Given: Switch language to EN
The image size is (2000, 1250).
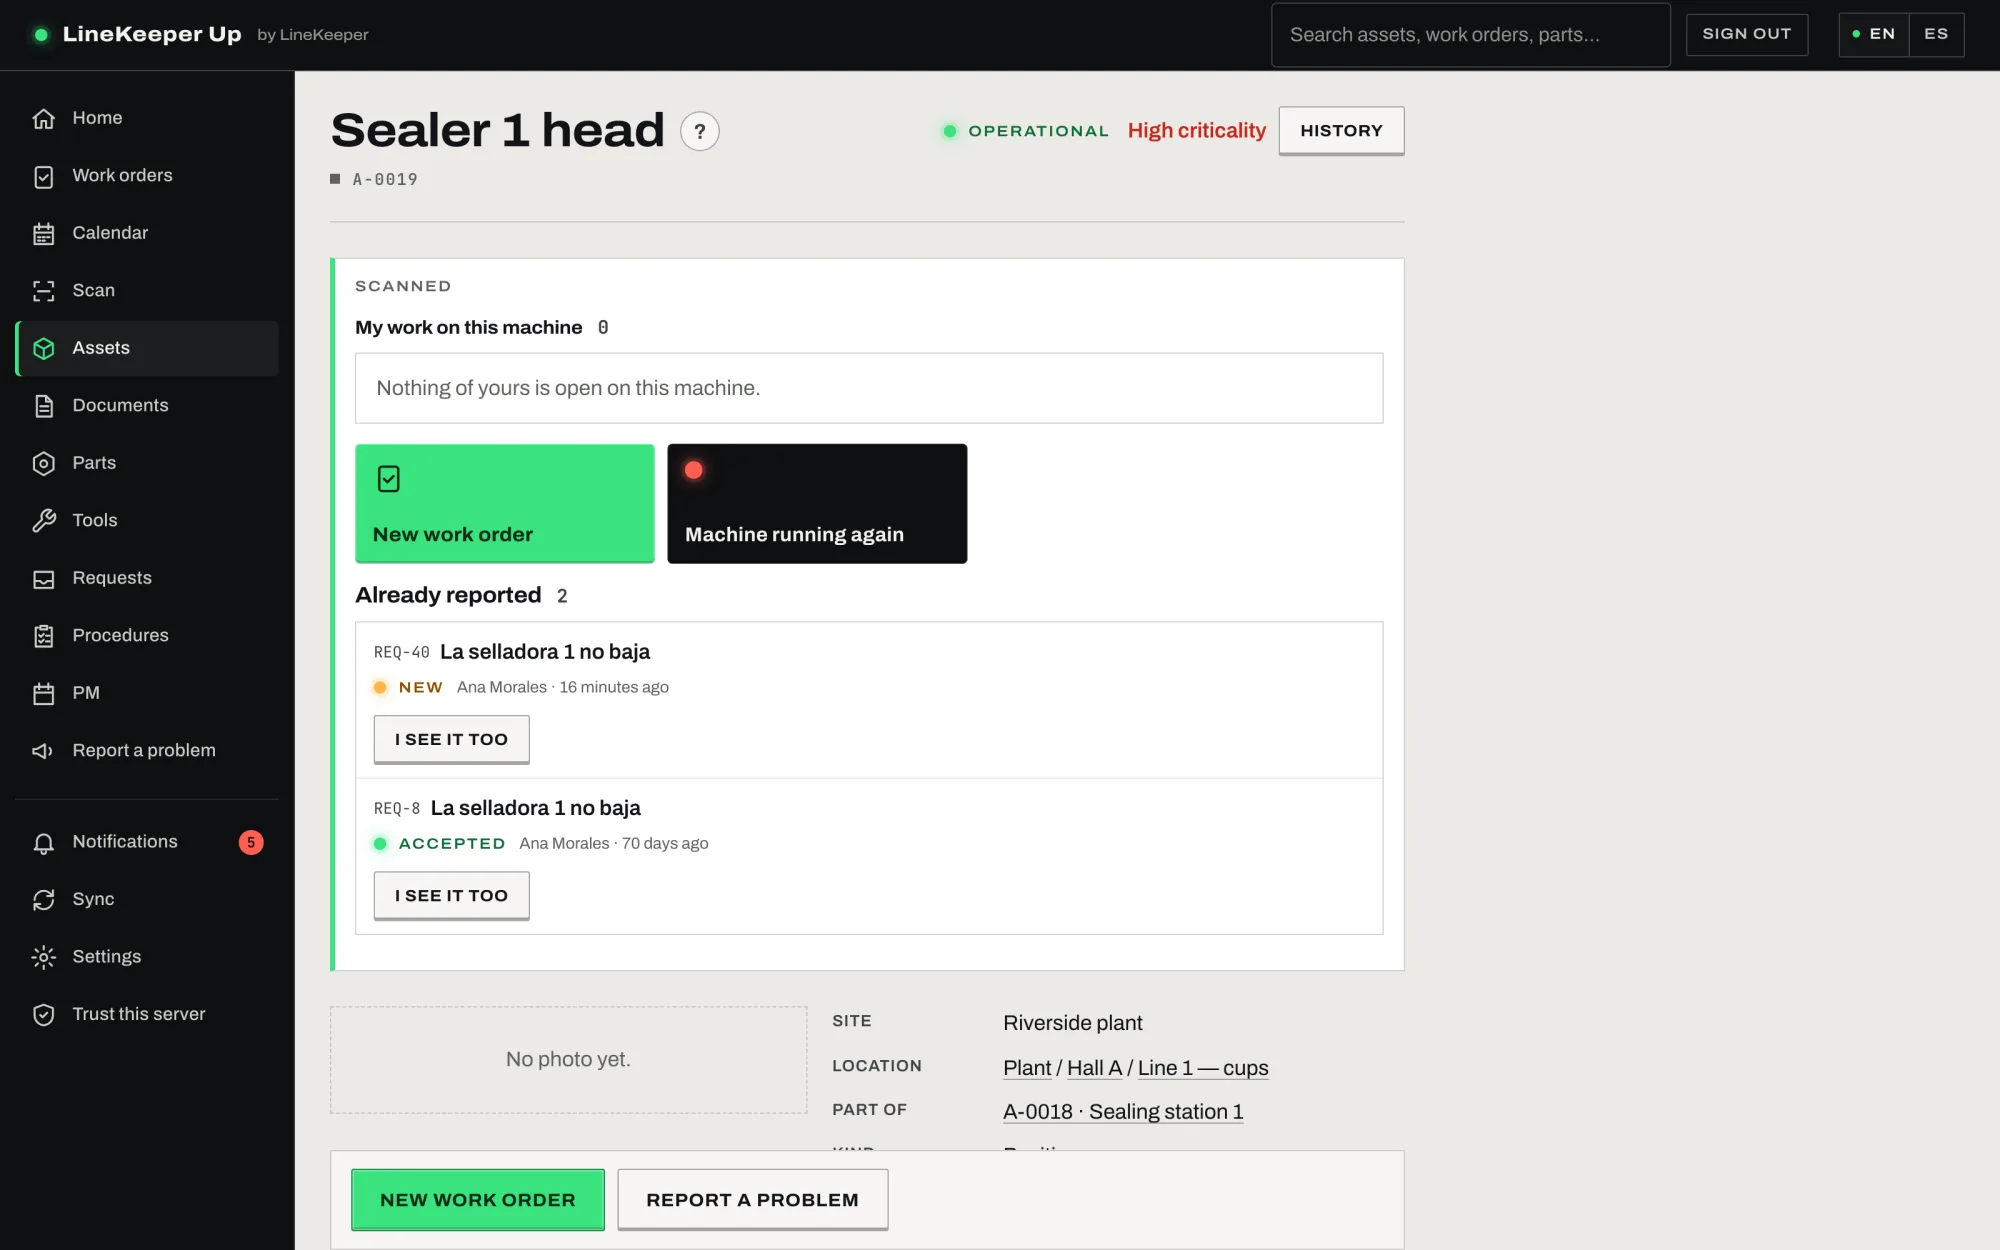Looking at the screenshot, I should 1874,34.
